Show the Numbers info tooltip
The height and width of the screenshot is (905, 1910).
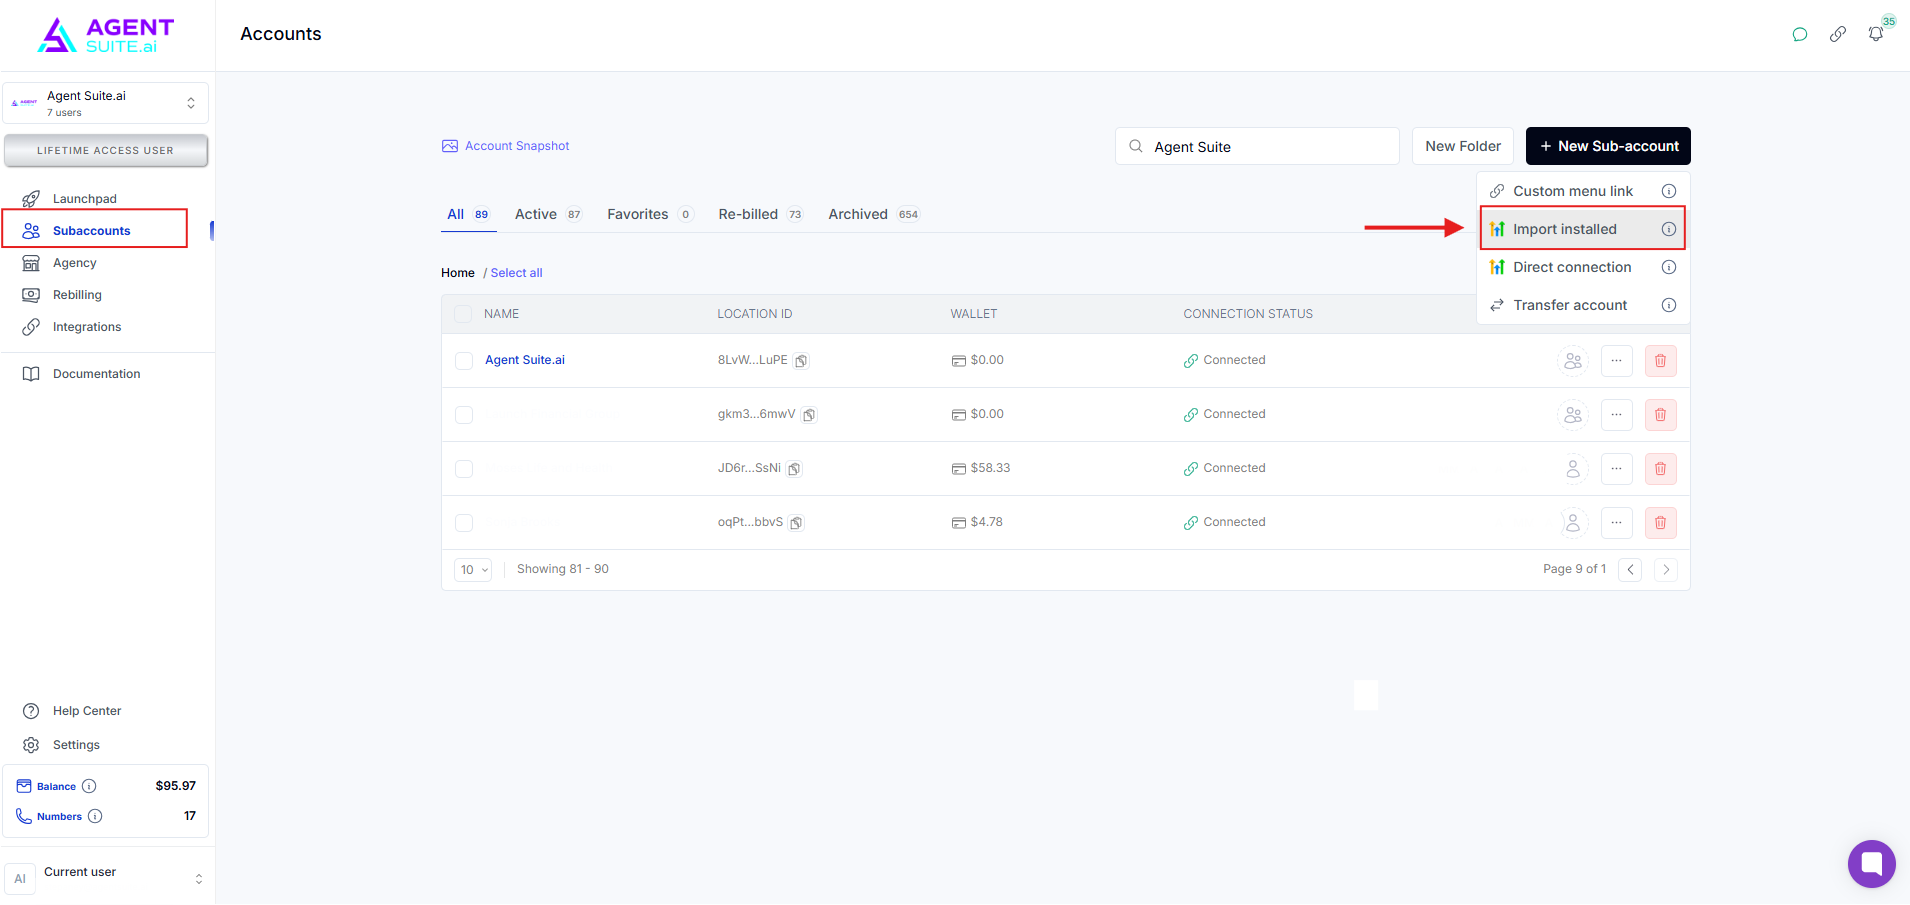(95, 816)
